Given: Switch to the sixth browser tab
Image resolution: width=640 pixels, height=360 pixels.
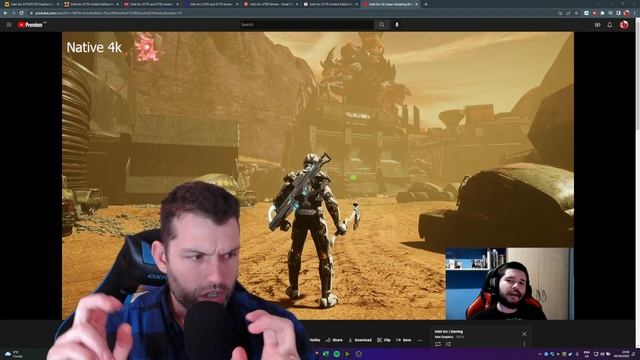Looking at the screenshot, I should 330,4.
